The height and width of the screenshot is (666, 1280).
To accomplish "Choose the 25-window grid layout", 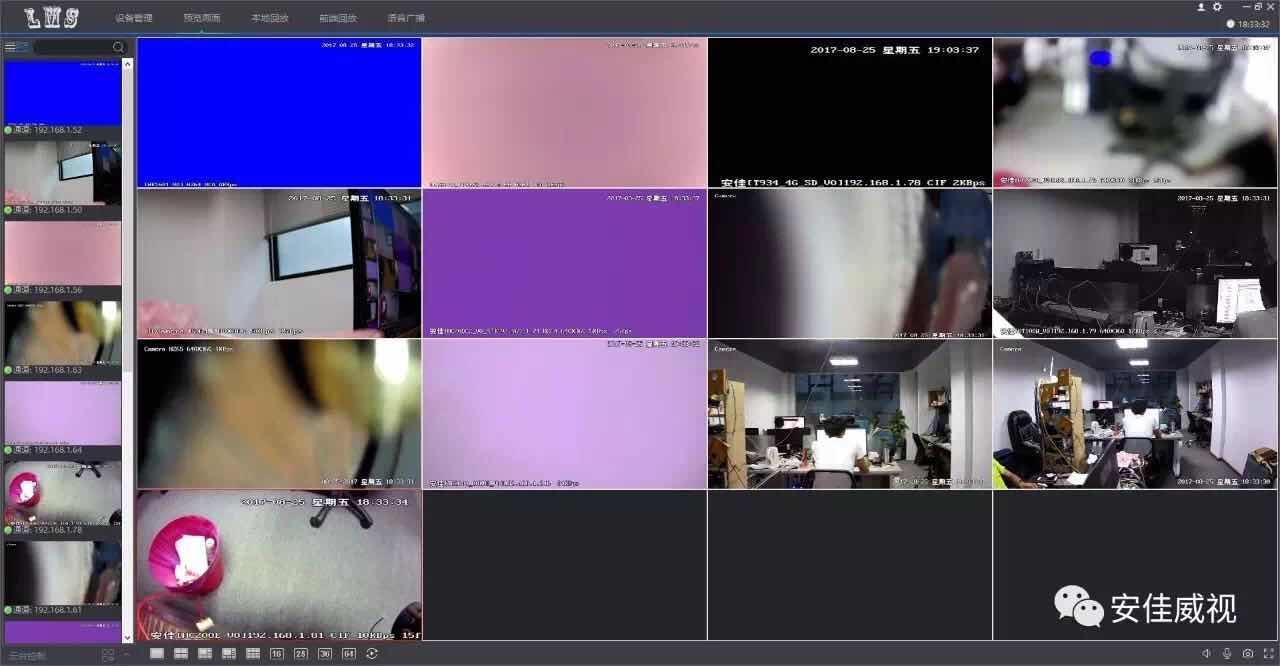I will click(x=301, y=654).
